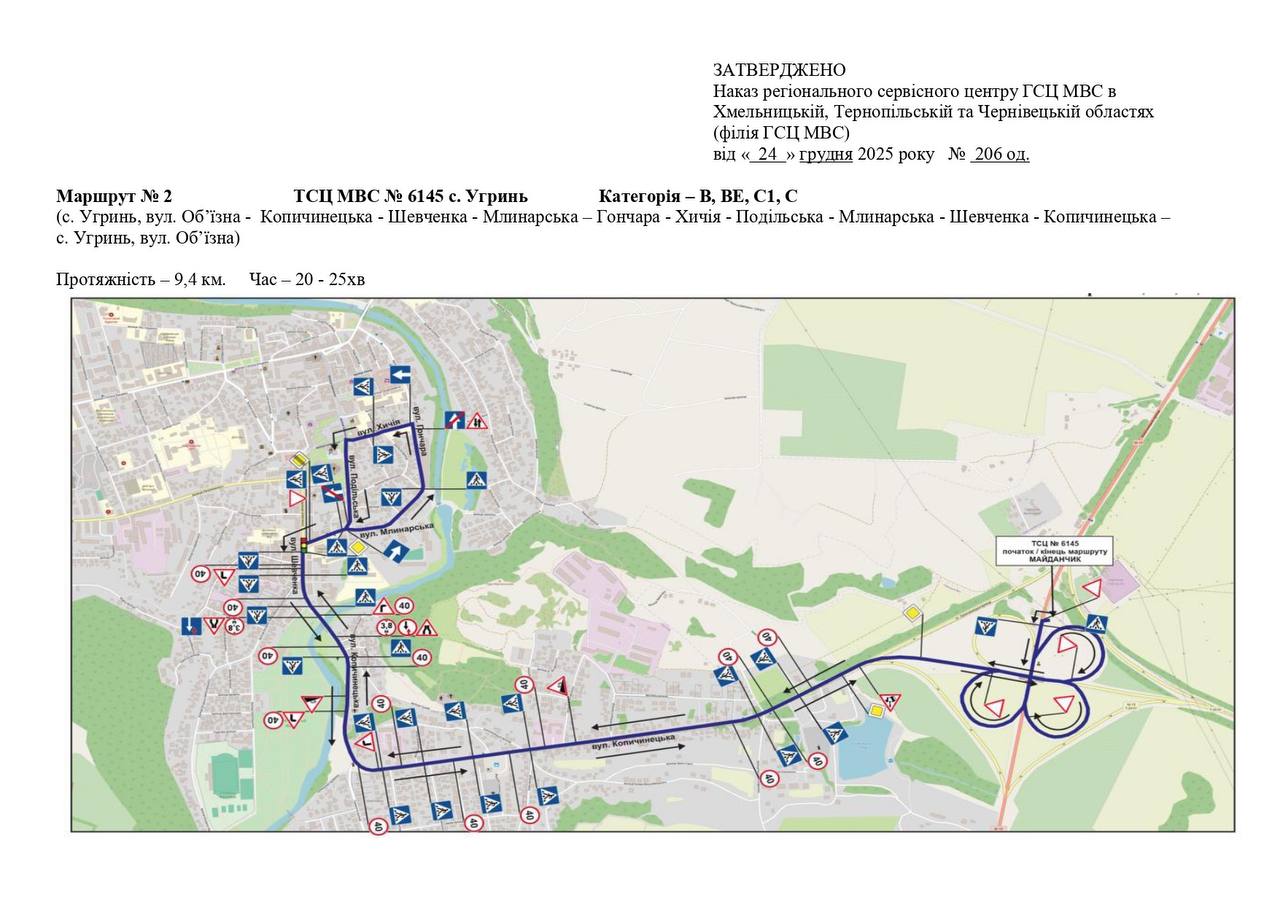Click warning triangle beside the pond's yellow diamond
Image resolution: width=1280 pixels, height=905 pixels.
point(890,701)
